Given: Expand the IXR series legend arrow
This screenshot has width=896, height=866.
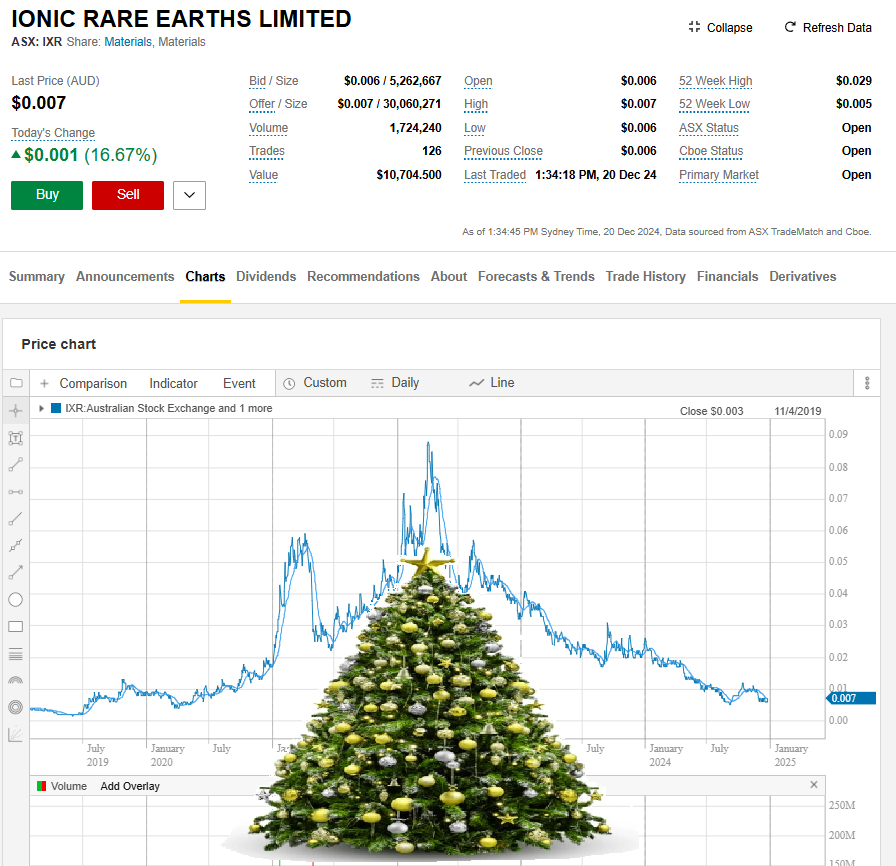Looking at the screenshot, I should [x=41, y=408].
